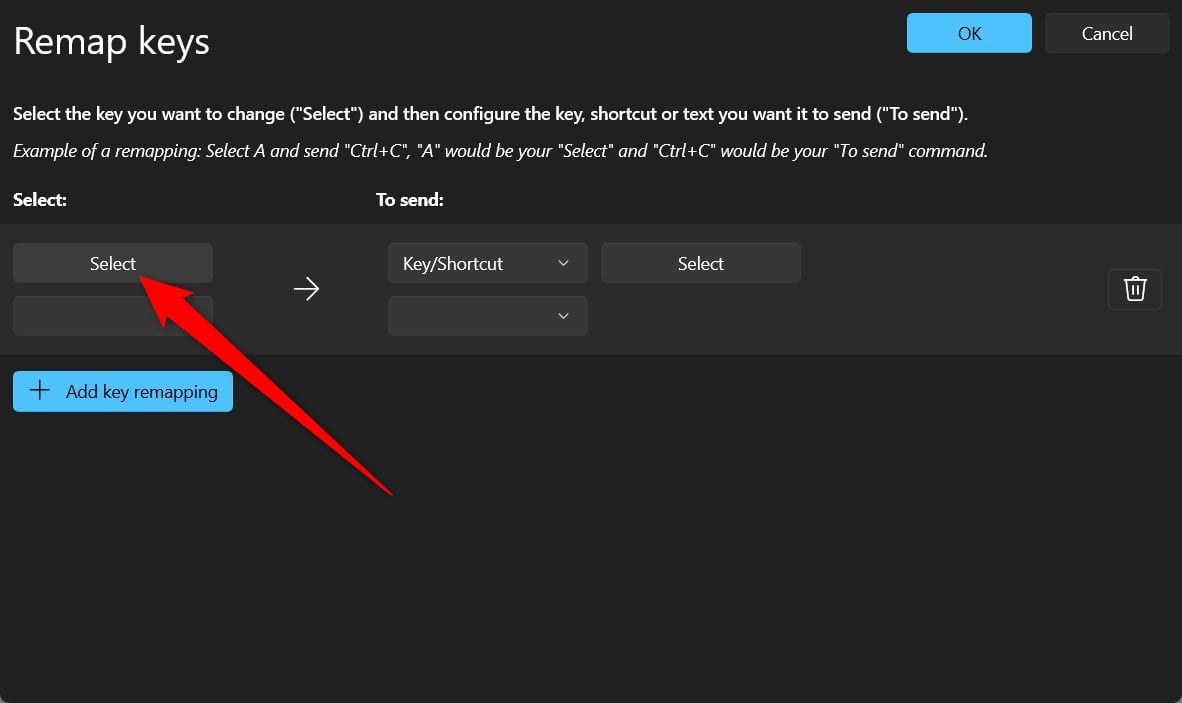Confirm remapping with the OK button
Viewport: 1182px width, 703px height.
(x=969, y=33)
